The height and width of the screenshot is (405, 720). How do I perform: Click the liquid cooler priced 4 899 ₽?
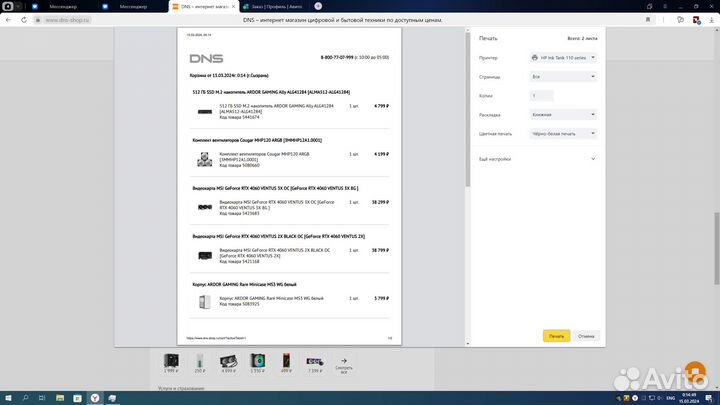[228, 361]
